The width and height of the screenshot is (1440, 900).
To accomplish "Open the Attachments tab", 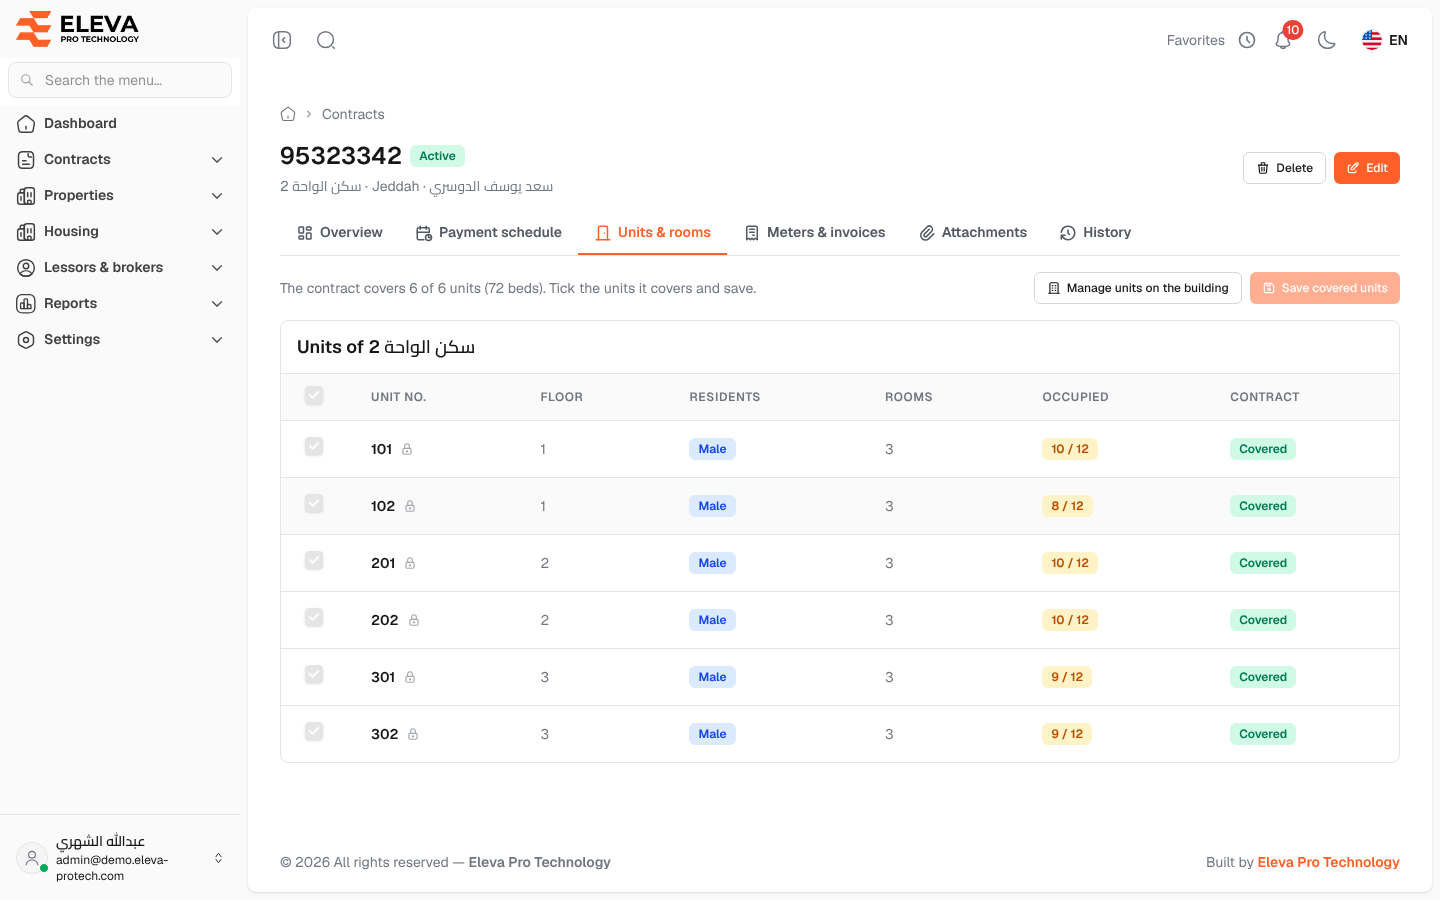I will coord(973,232).
